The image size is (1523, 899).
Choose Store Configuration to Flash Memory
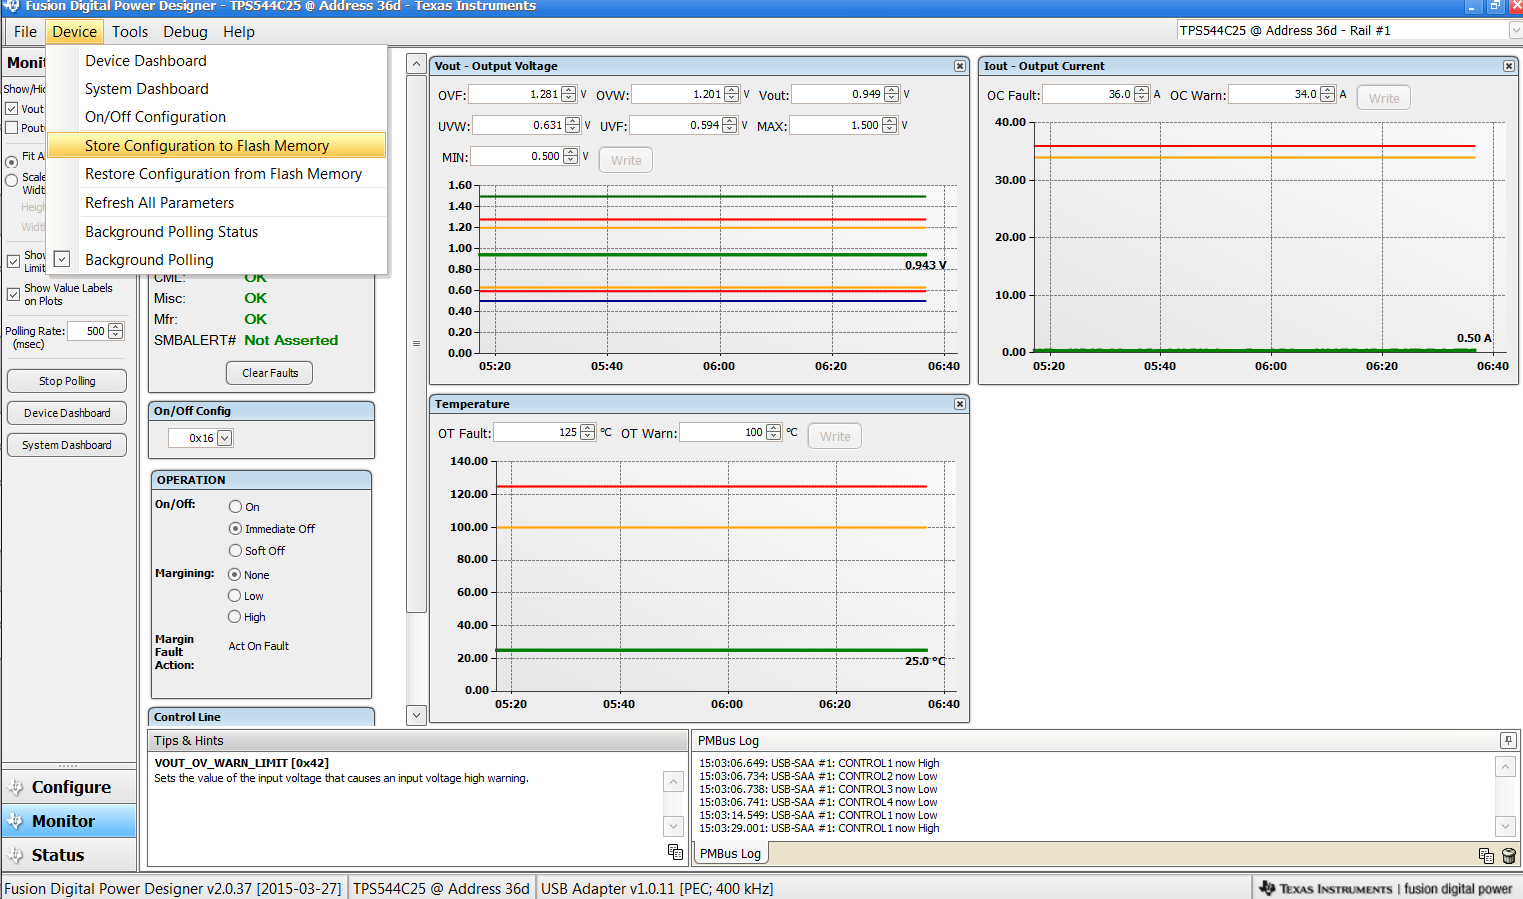[207, 146]
